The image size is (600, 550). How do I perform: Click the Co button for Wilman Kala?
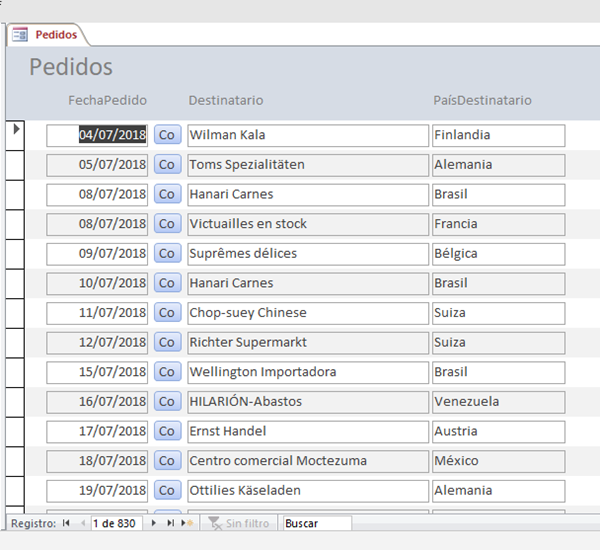(167, 135)
